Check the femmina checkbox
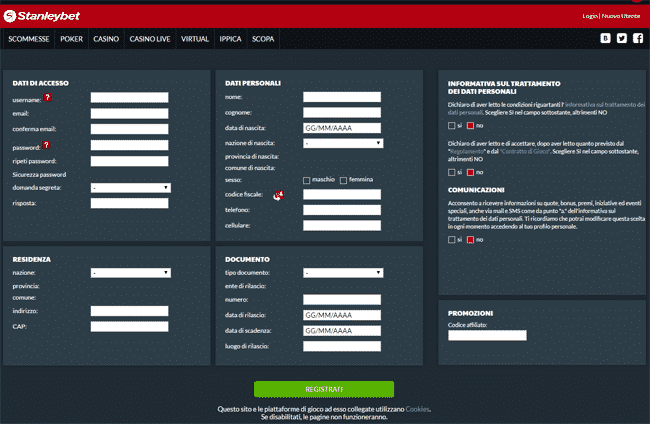 point(343,180)
